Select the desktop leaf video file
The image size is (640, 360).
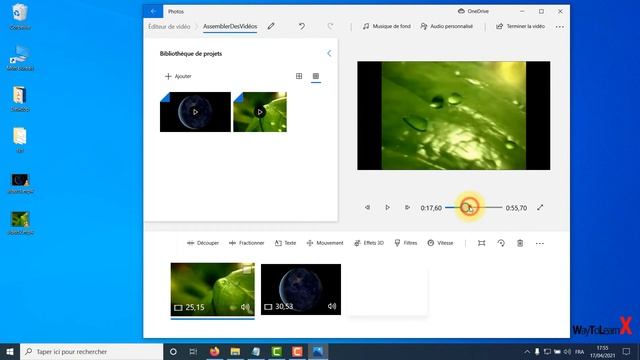(x=20, y=222)
